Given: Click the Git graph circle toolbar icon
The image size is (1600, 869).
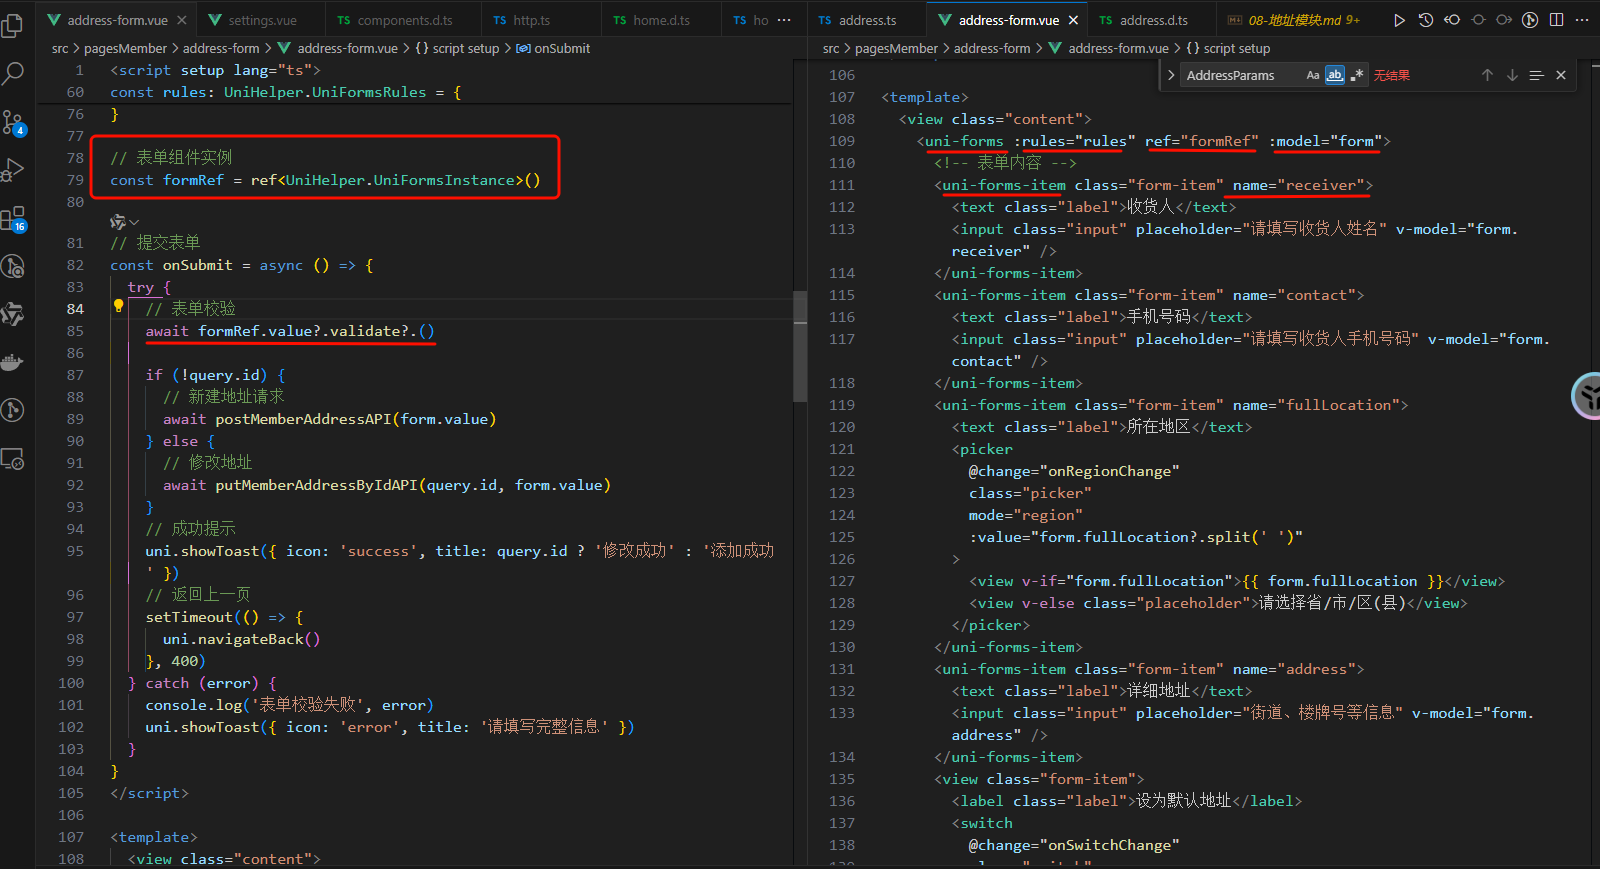Looking at the screenshot, I should (1530, 20).
